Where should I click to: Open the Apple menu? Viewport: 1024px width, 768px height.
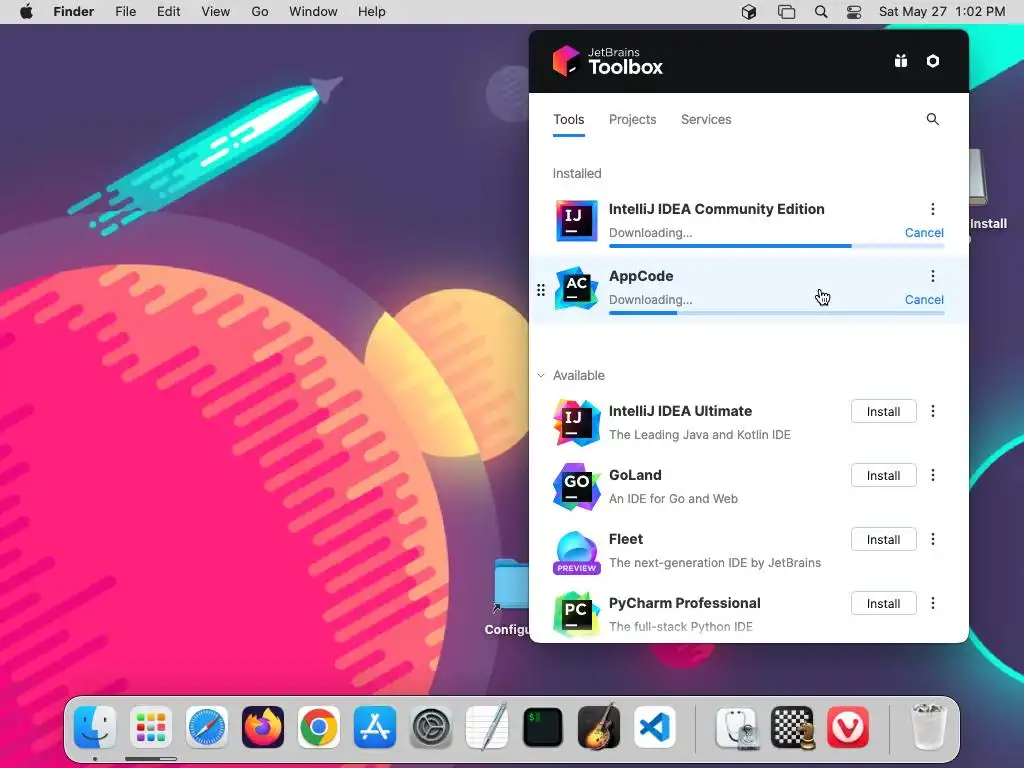point(26,12)
